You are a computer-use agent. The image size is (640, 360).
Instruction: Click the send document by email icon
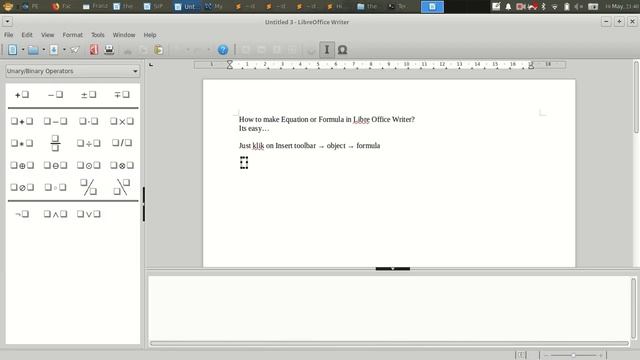coord(75,50)
